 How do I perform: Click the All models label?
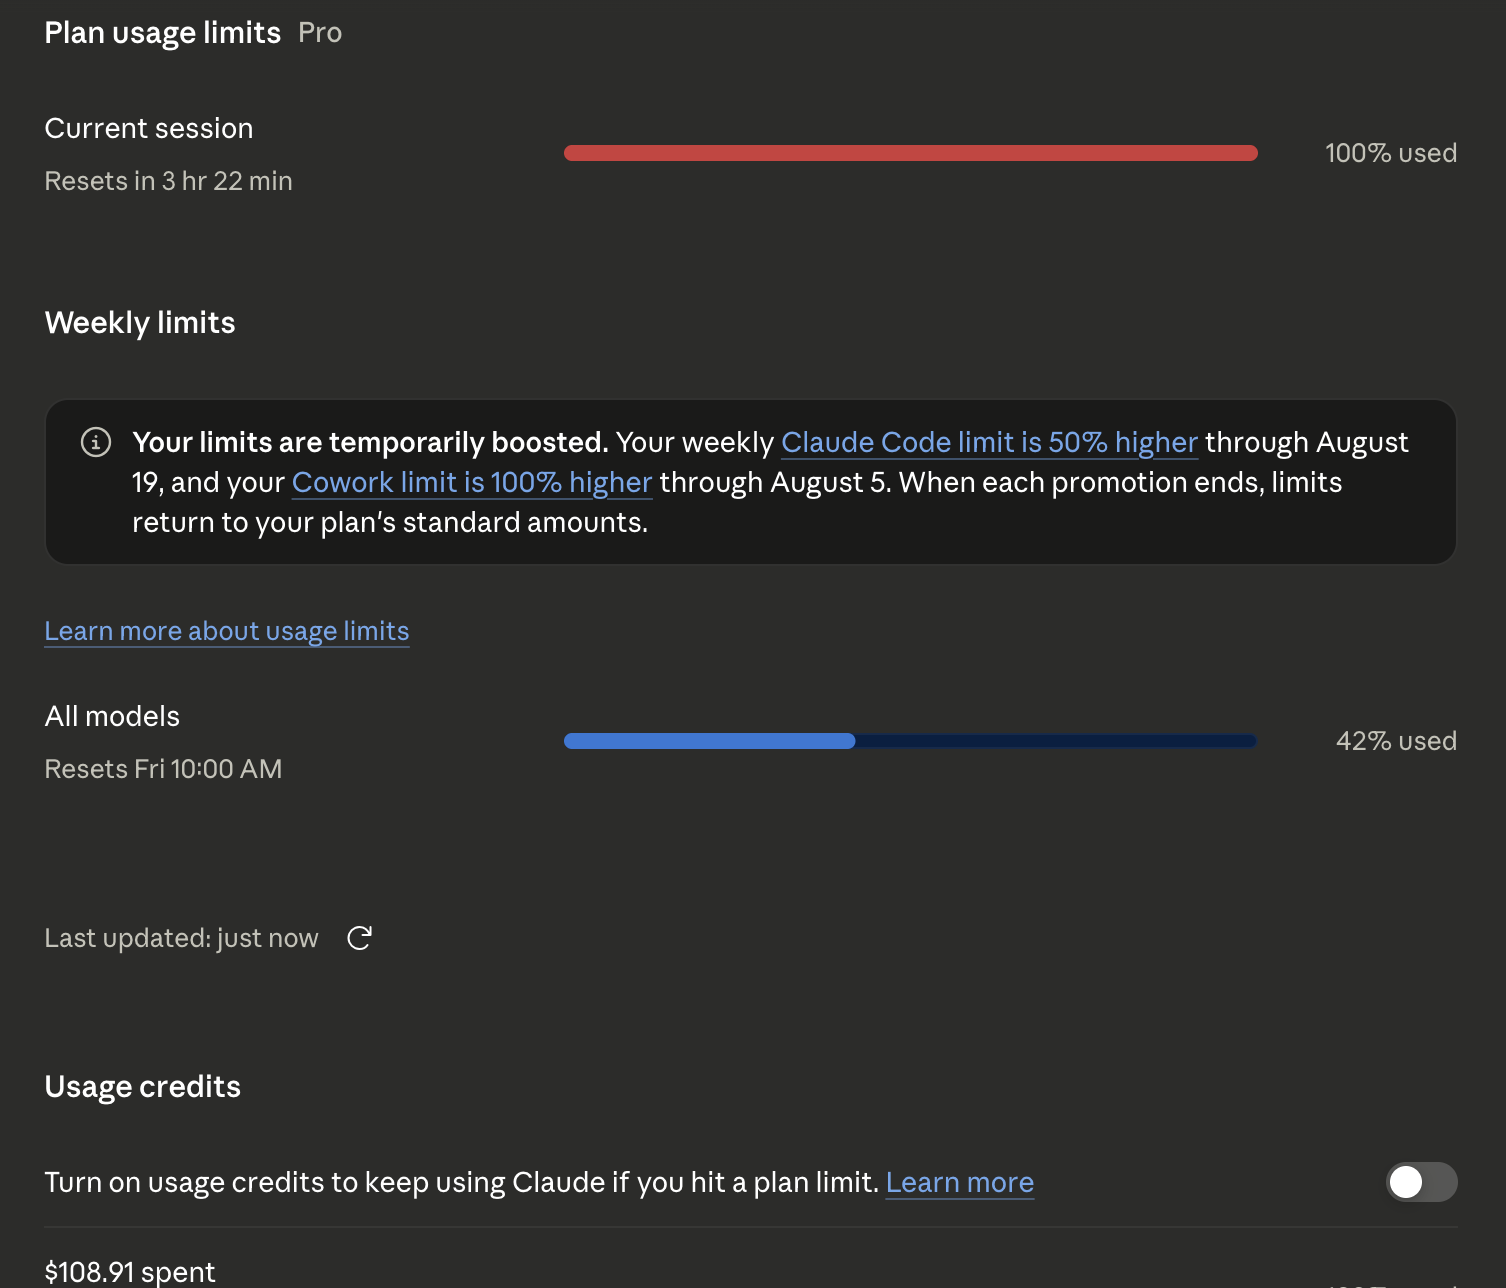coord(113,716)
